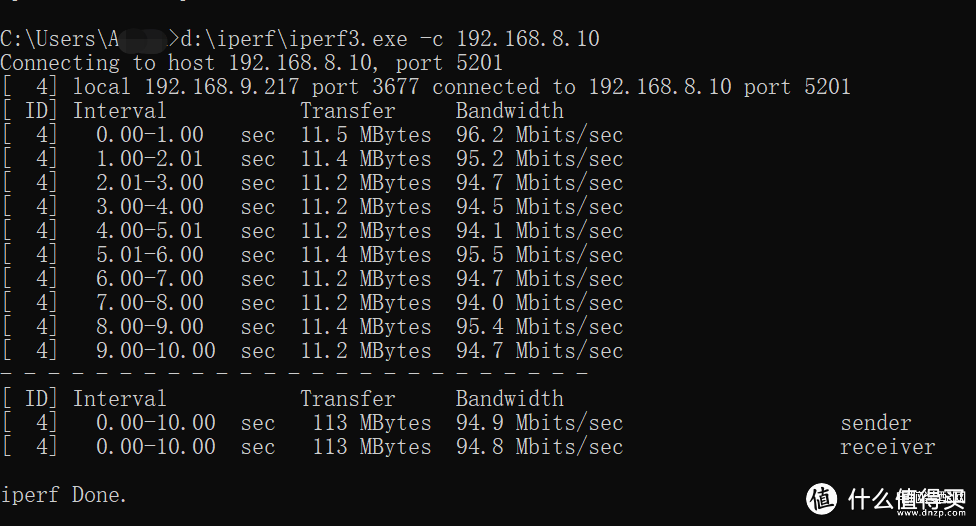Click the "Connecting to host" output line

[251, 63]
